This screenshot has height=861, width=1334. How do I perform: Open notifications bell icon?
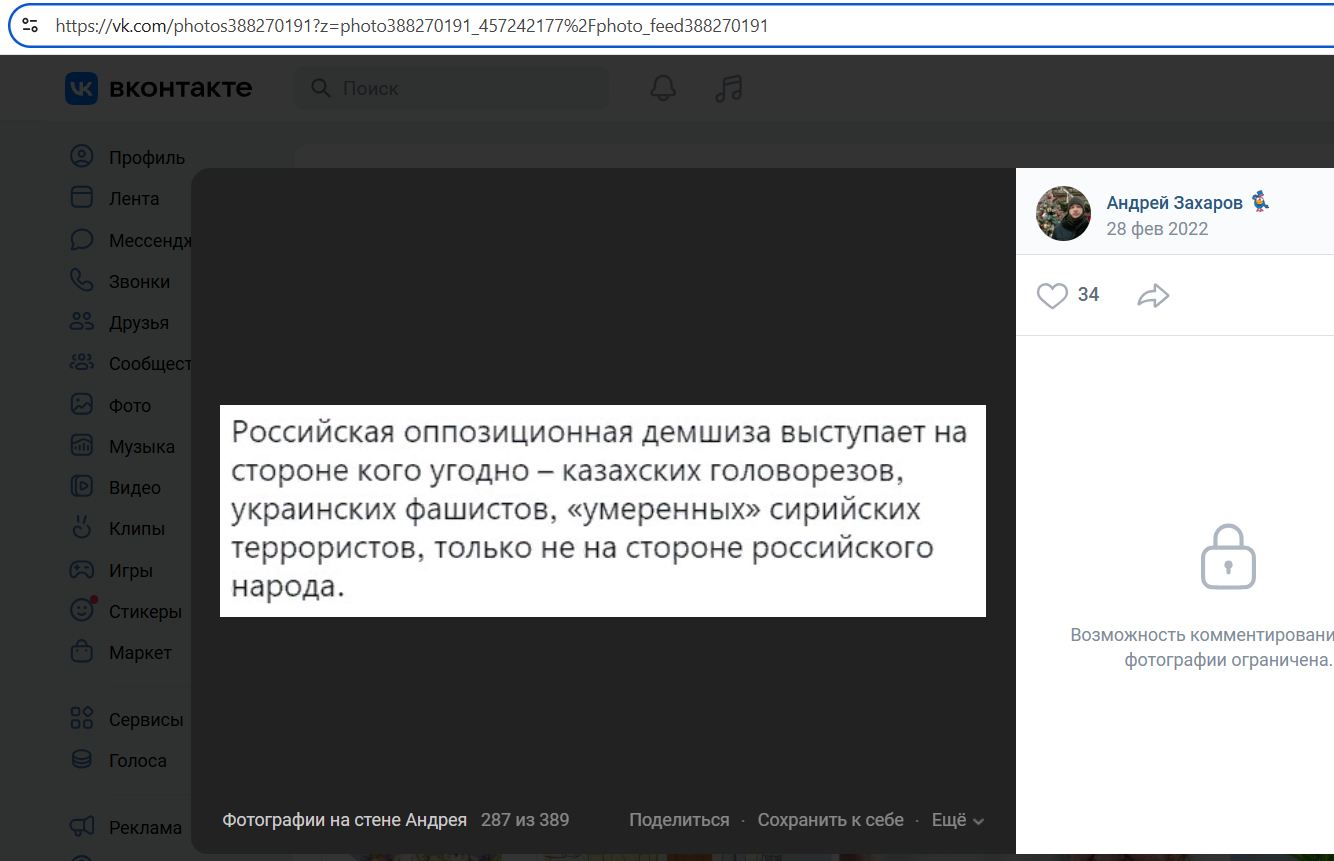[x=663, y=88]
